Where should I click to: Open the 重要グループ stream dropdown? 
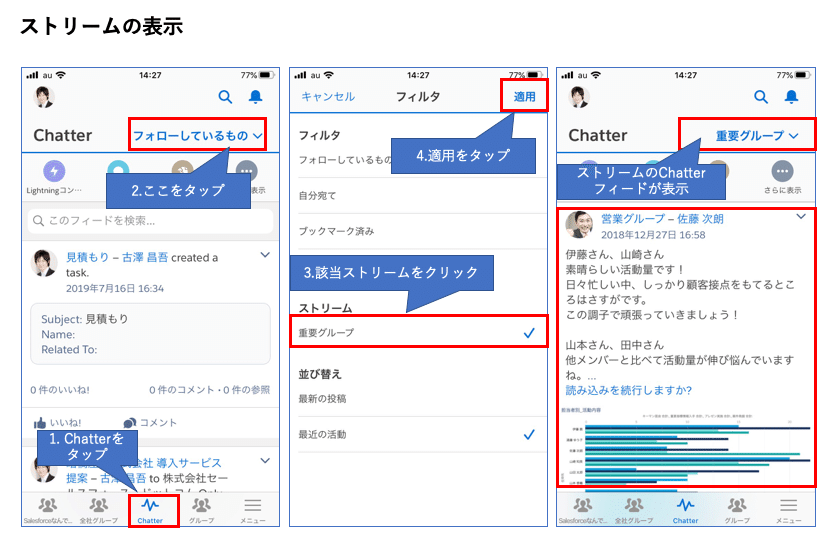tap(757, 136)
